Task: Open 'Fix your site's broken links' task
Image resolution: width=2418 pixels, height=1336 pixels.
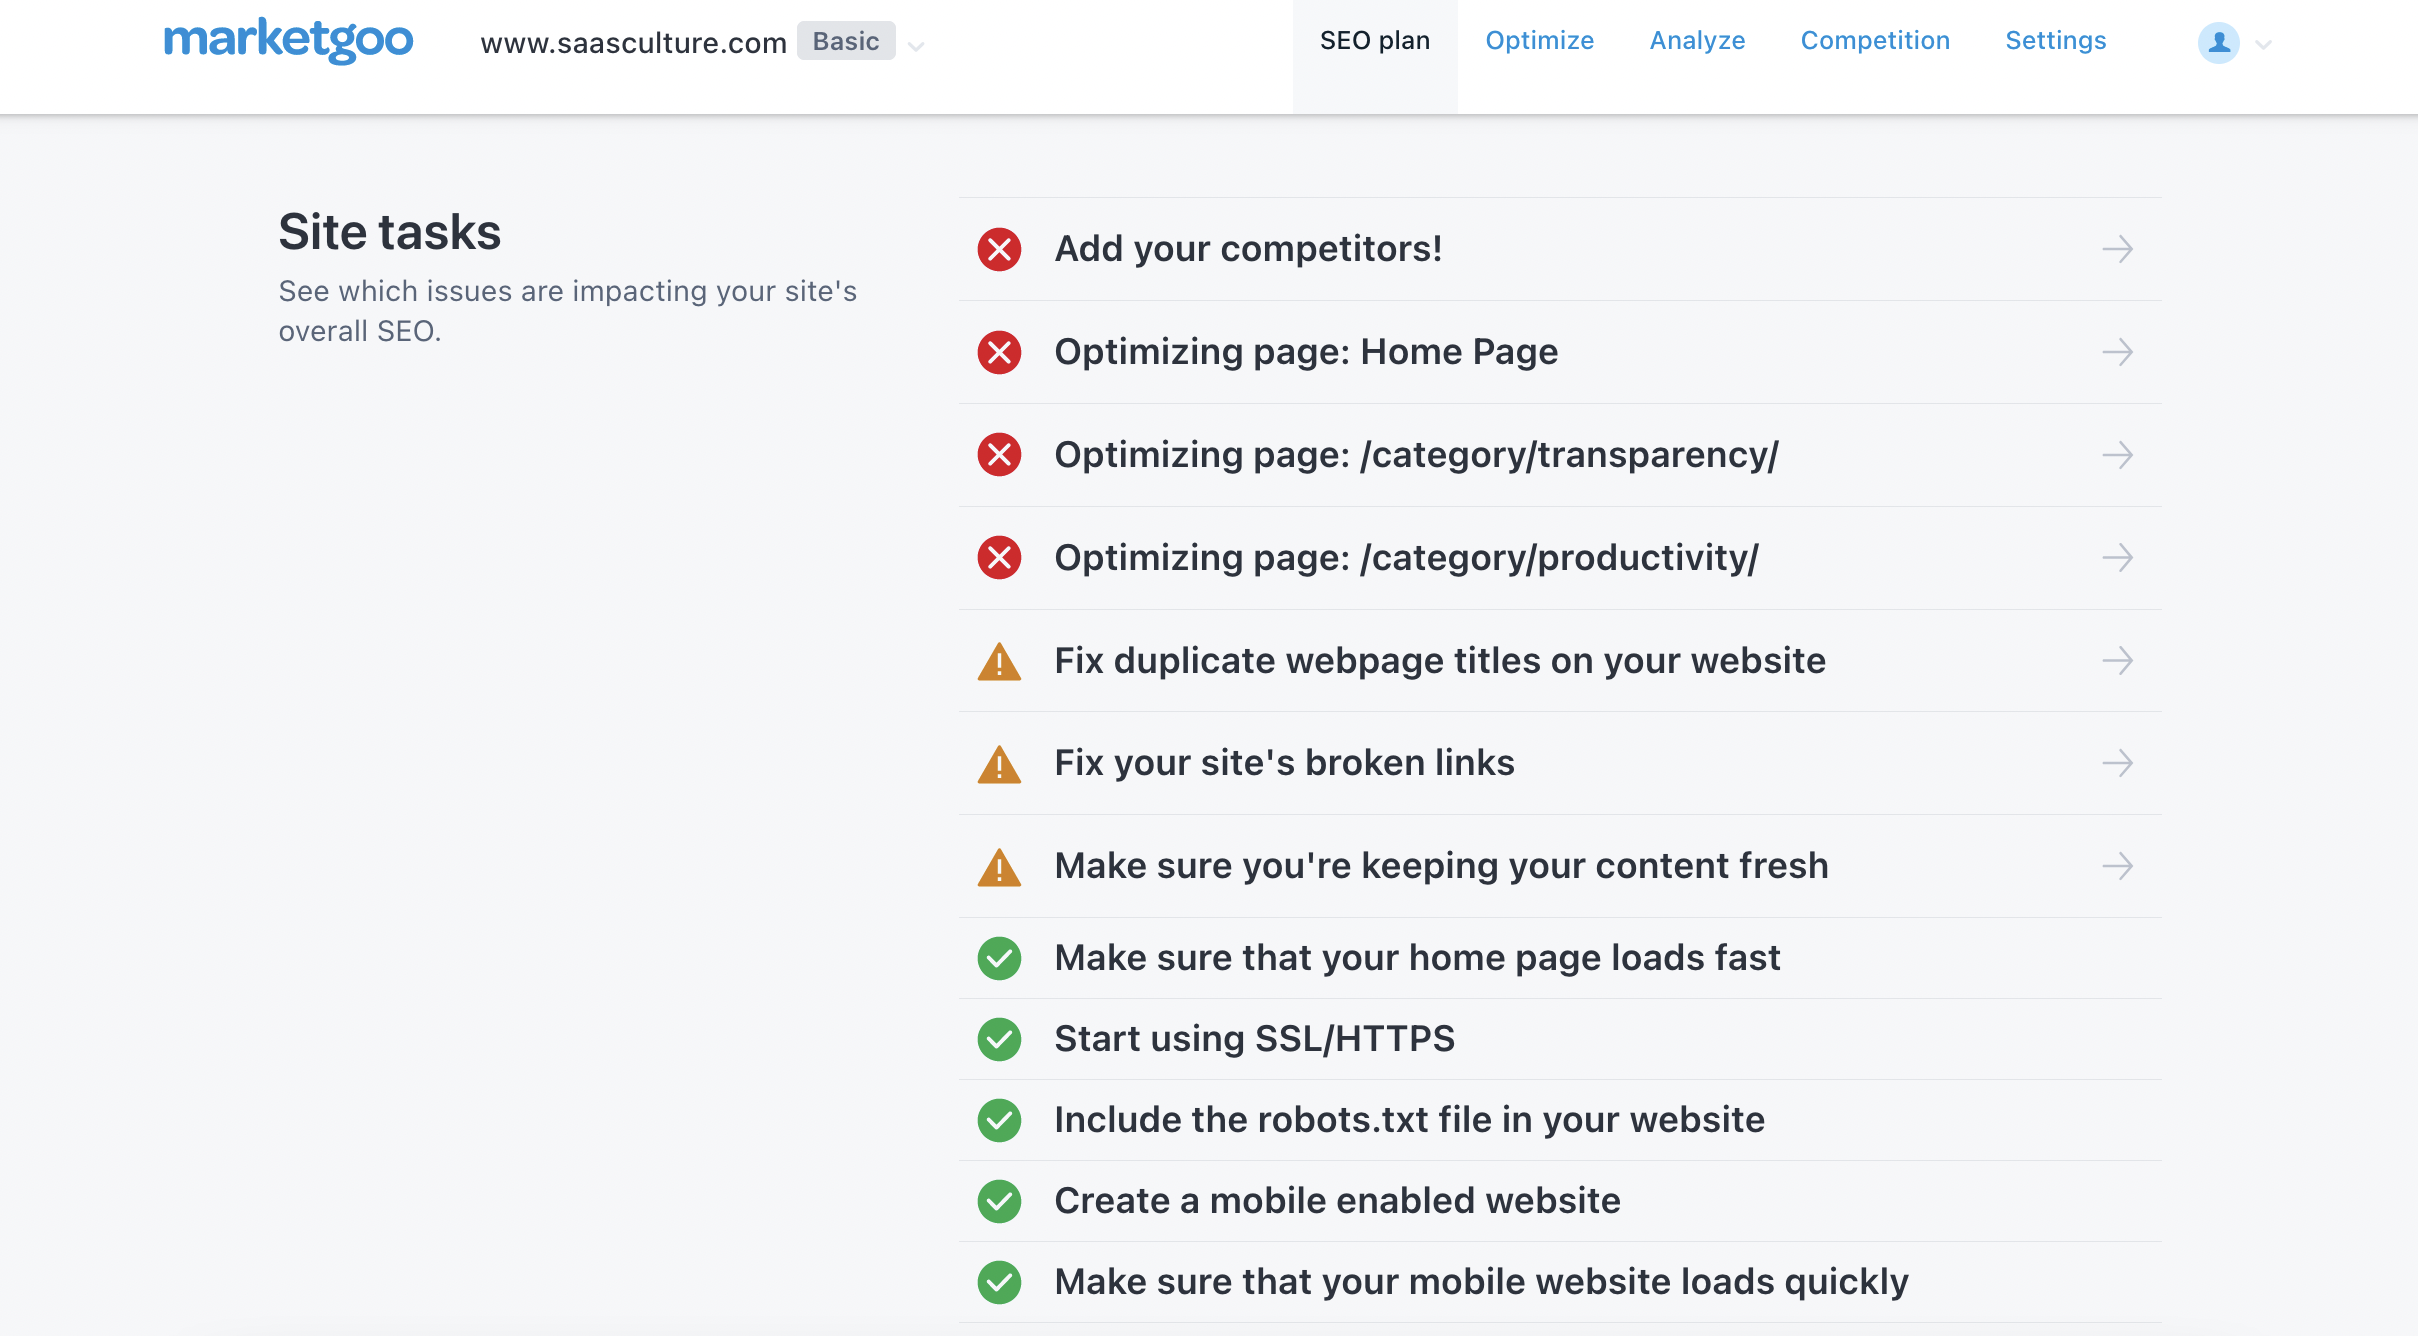Action: coord(1560,763)
